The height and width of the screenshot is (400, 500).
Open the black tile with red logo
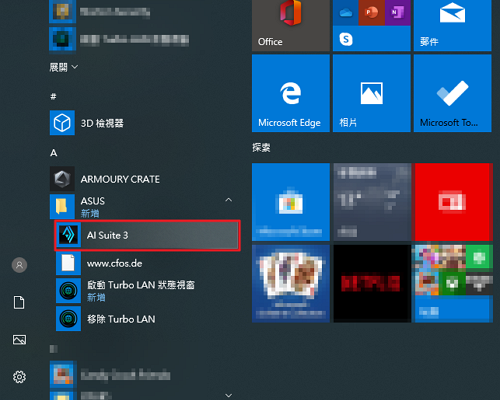coord(371,284)
